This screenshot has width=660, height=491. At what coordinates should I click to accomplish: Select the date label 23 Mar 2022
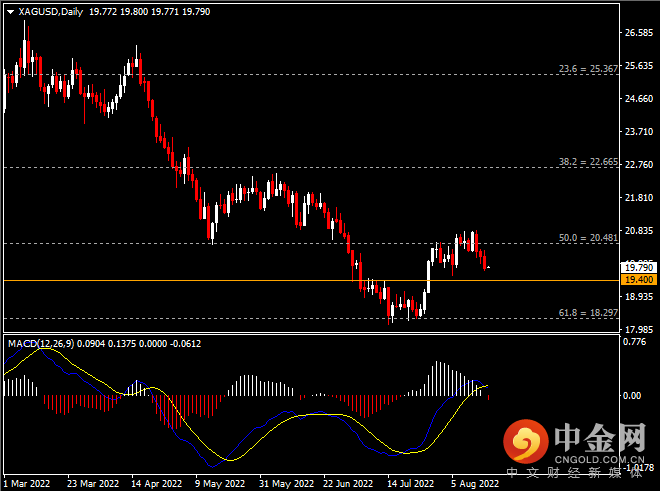pos(93,483)
